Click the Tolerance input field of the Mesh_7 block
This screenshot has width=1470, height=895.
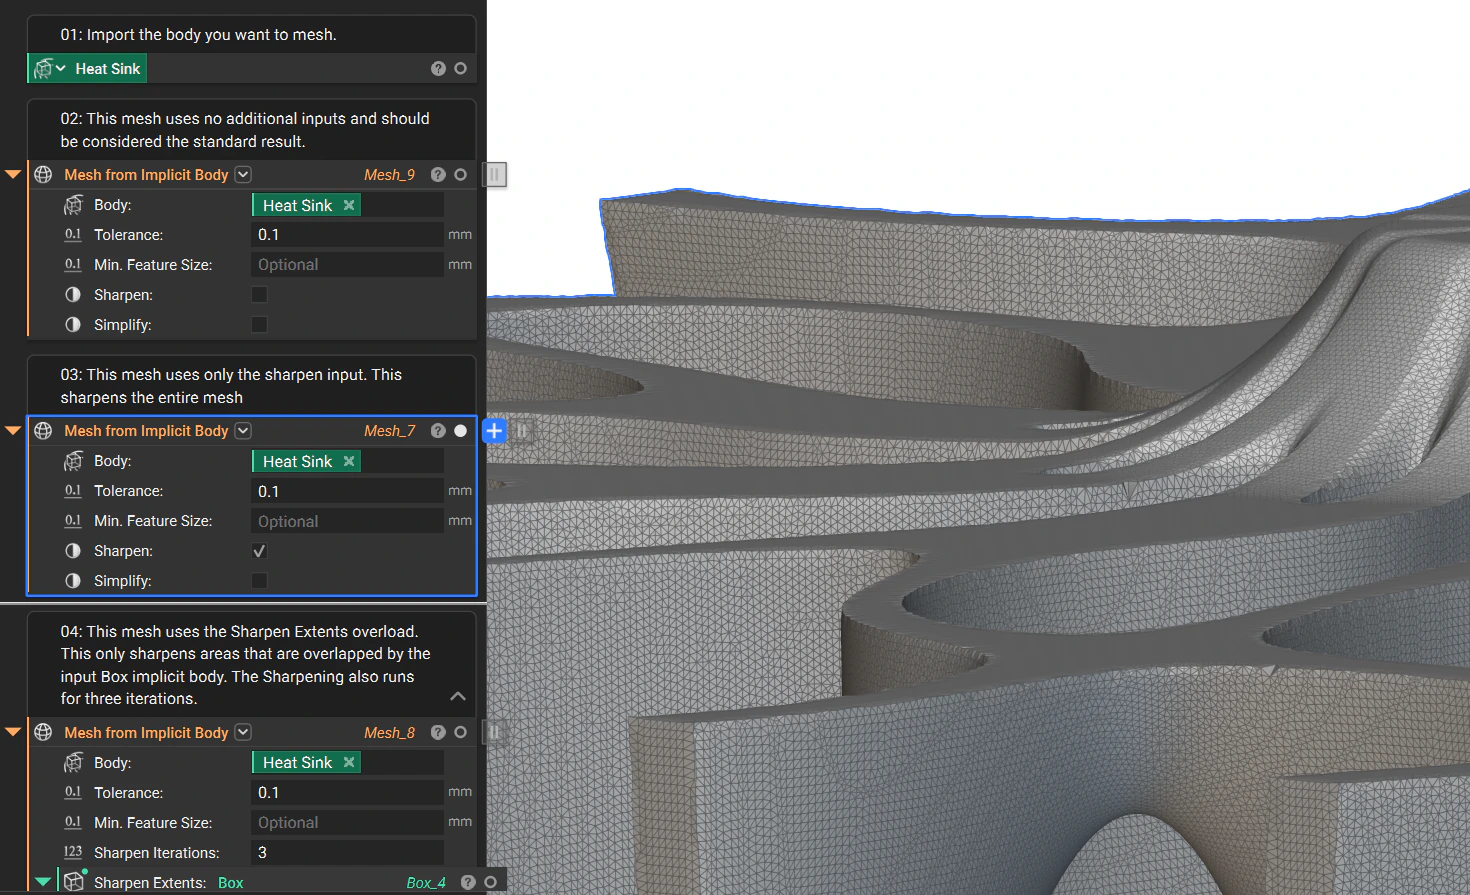point(347,490)
